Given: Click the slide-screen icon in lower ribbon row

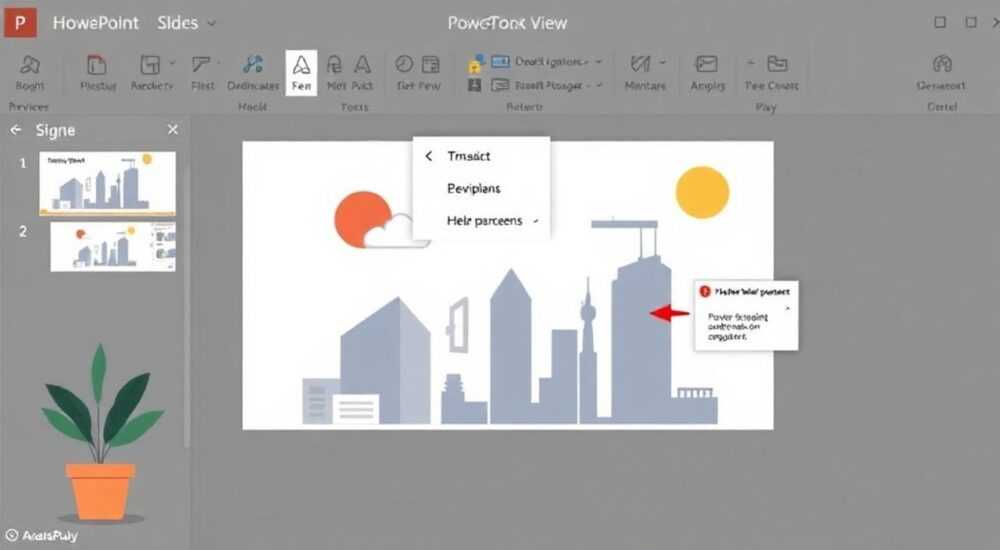Looking at the screenshot, I should pyautogui.click(x=501, y=85).
